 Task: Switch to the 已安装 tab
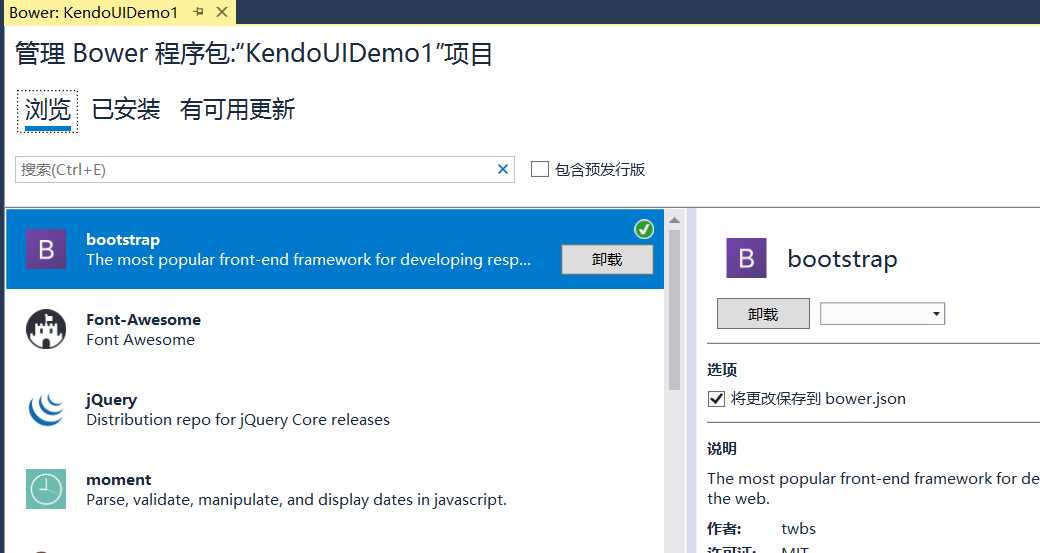pos(126,109)
